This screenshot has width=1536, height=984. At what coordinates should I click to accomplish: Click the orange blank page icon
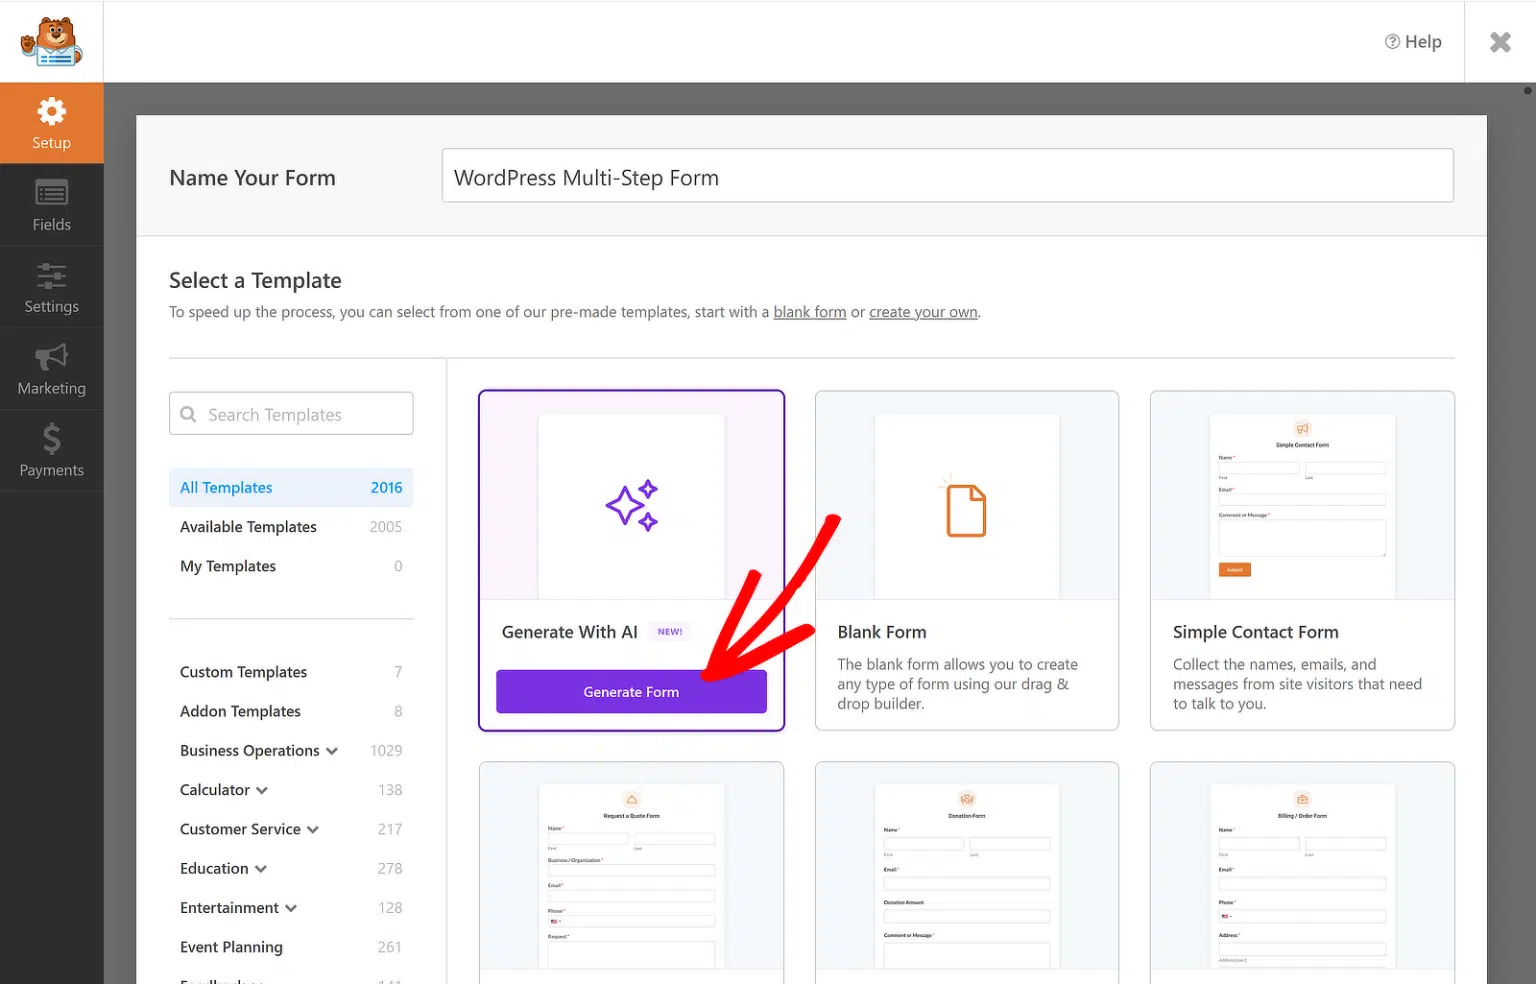966,510
